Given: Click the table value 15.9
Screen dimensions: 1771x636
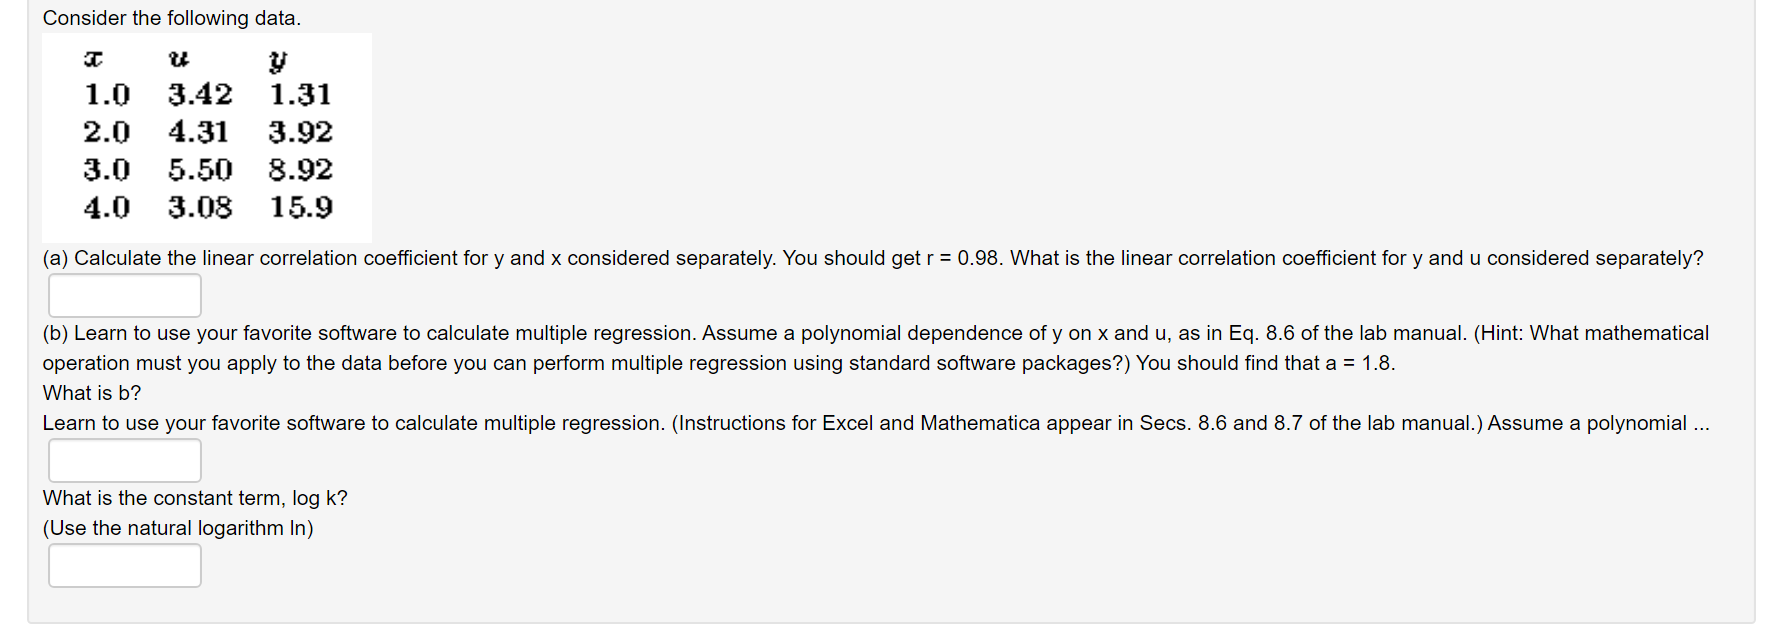Looking at the screenshot, I should pyautogui.click(x=299, y=207).
